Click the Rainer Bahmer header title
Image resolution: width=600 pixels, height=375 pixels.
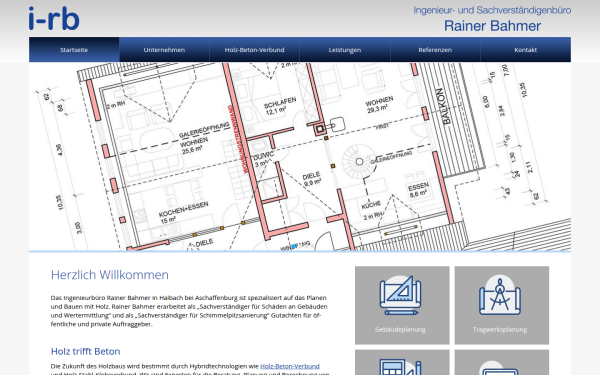[x=492, y=26]
